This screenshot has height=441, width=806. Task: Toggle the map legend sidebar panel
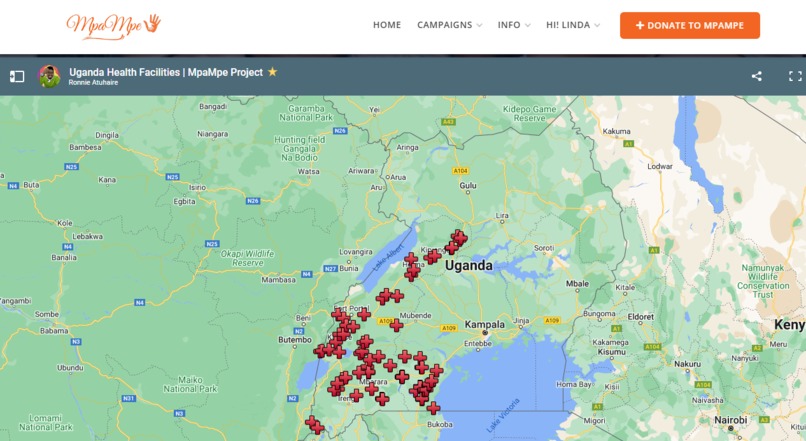pos(17,77)
